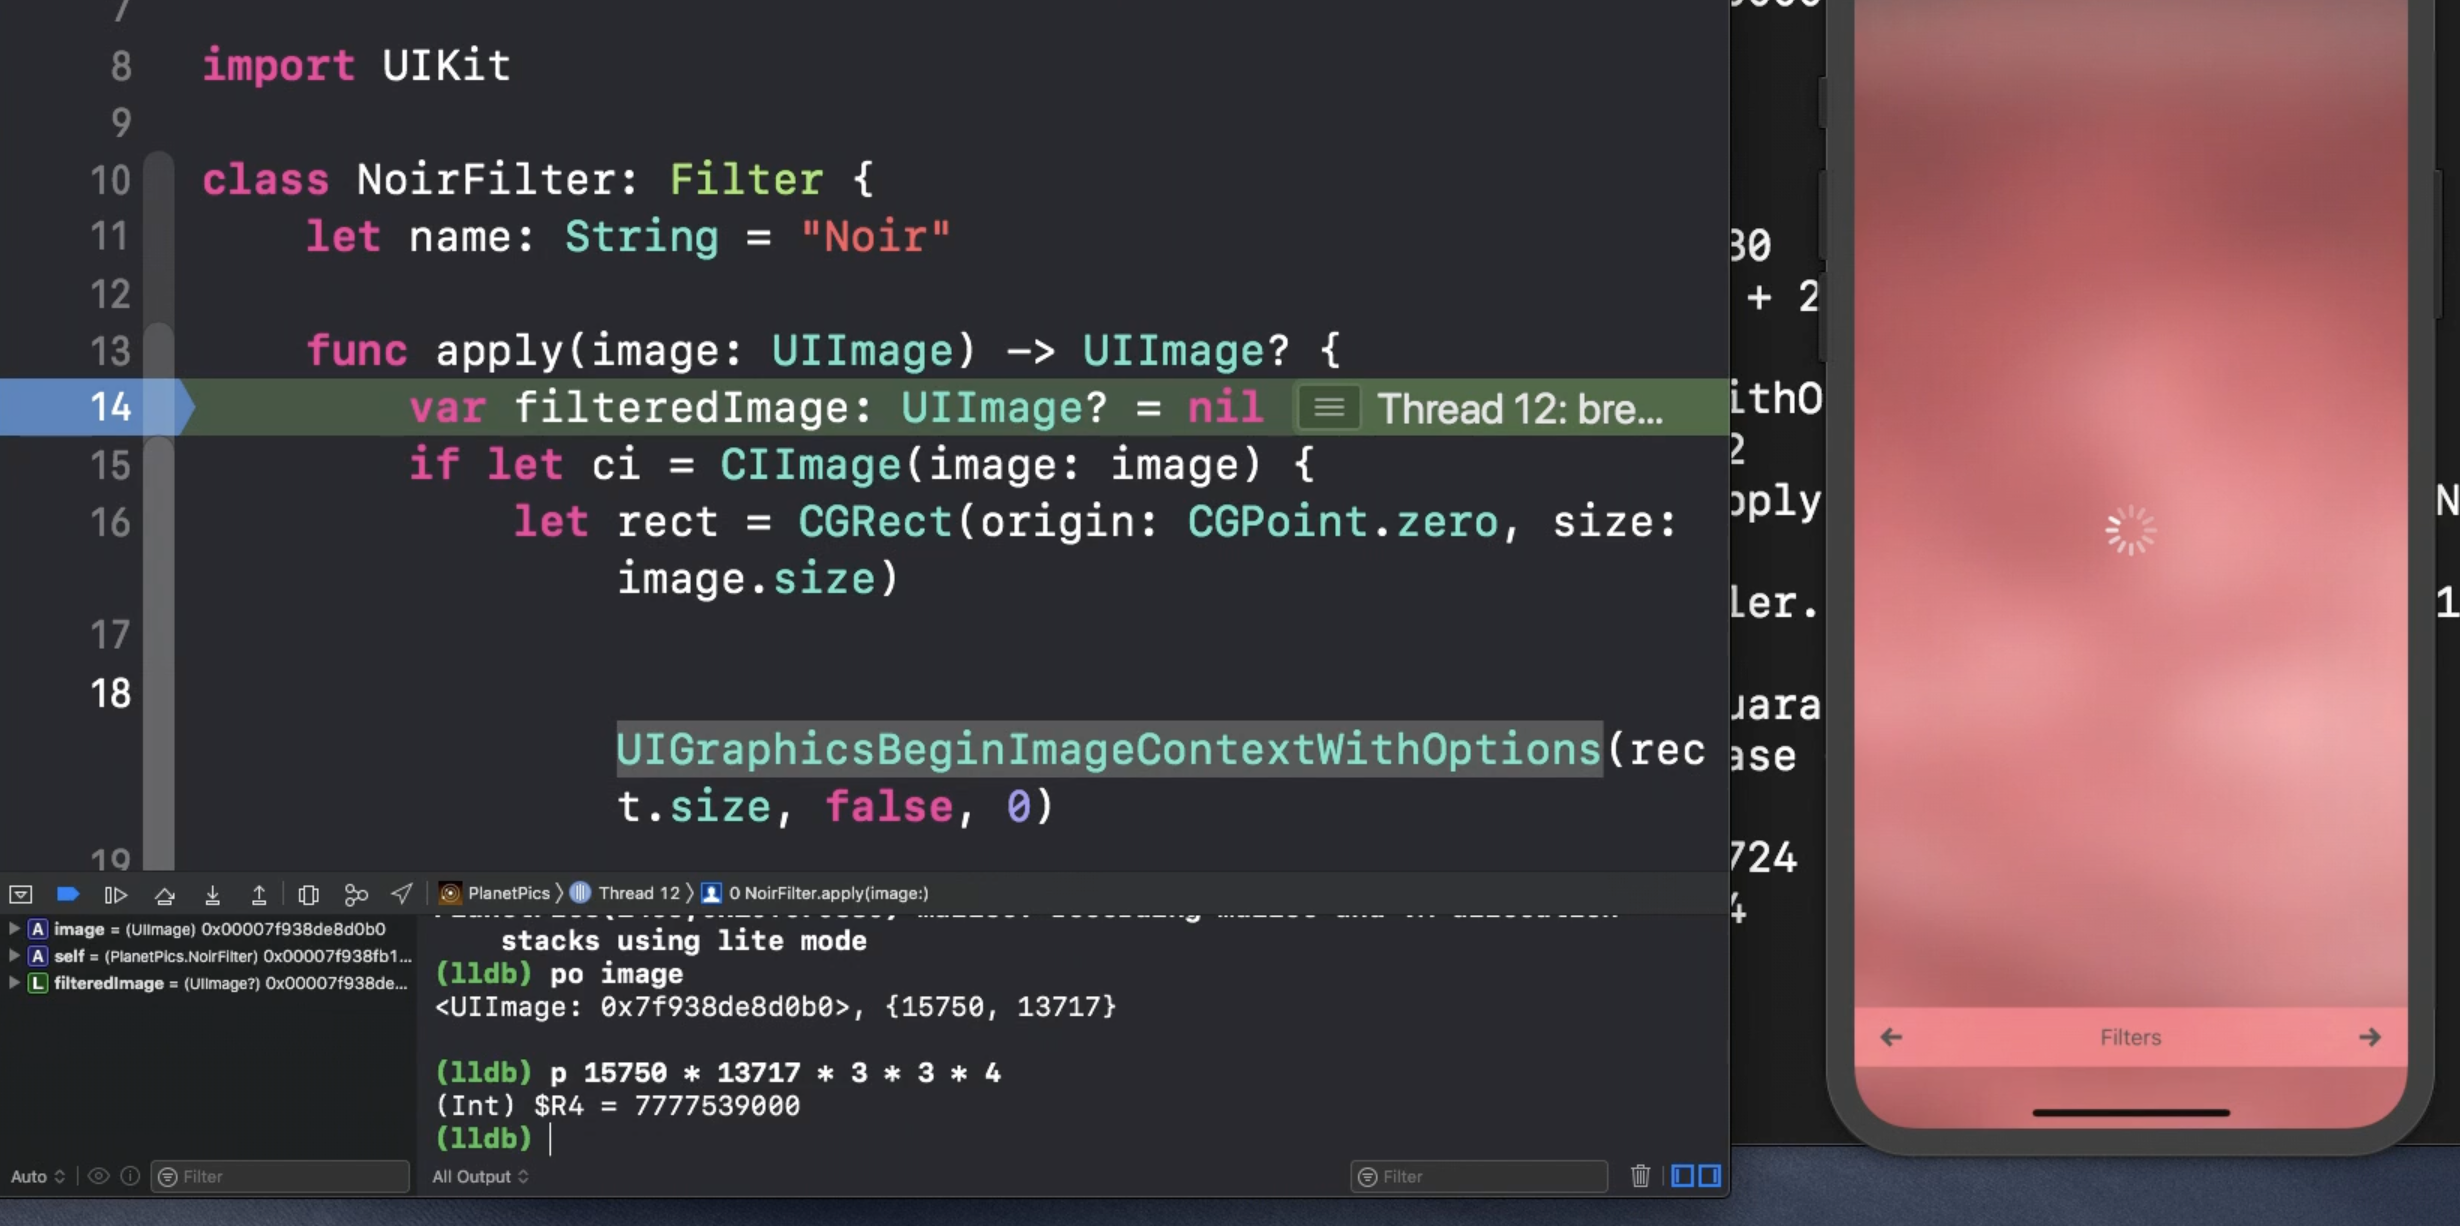The image size is (2460, 1226).
Task: Clear the console with the trash icon
Action: coord(1640,1176)
